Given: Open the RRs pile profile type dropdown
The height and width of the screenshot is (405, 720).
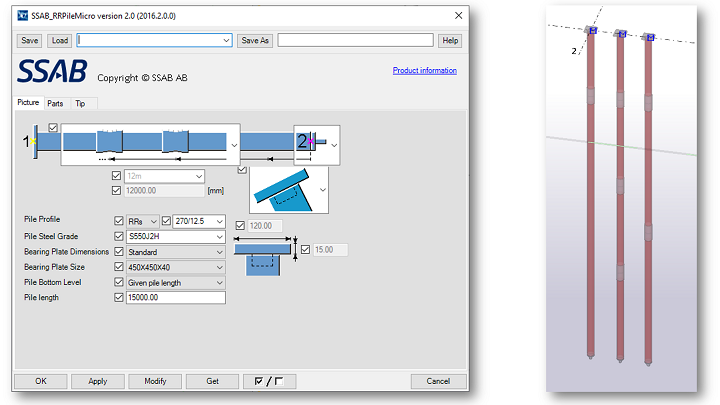Looking at the screenshot, I should click(153, 221).
